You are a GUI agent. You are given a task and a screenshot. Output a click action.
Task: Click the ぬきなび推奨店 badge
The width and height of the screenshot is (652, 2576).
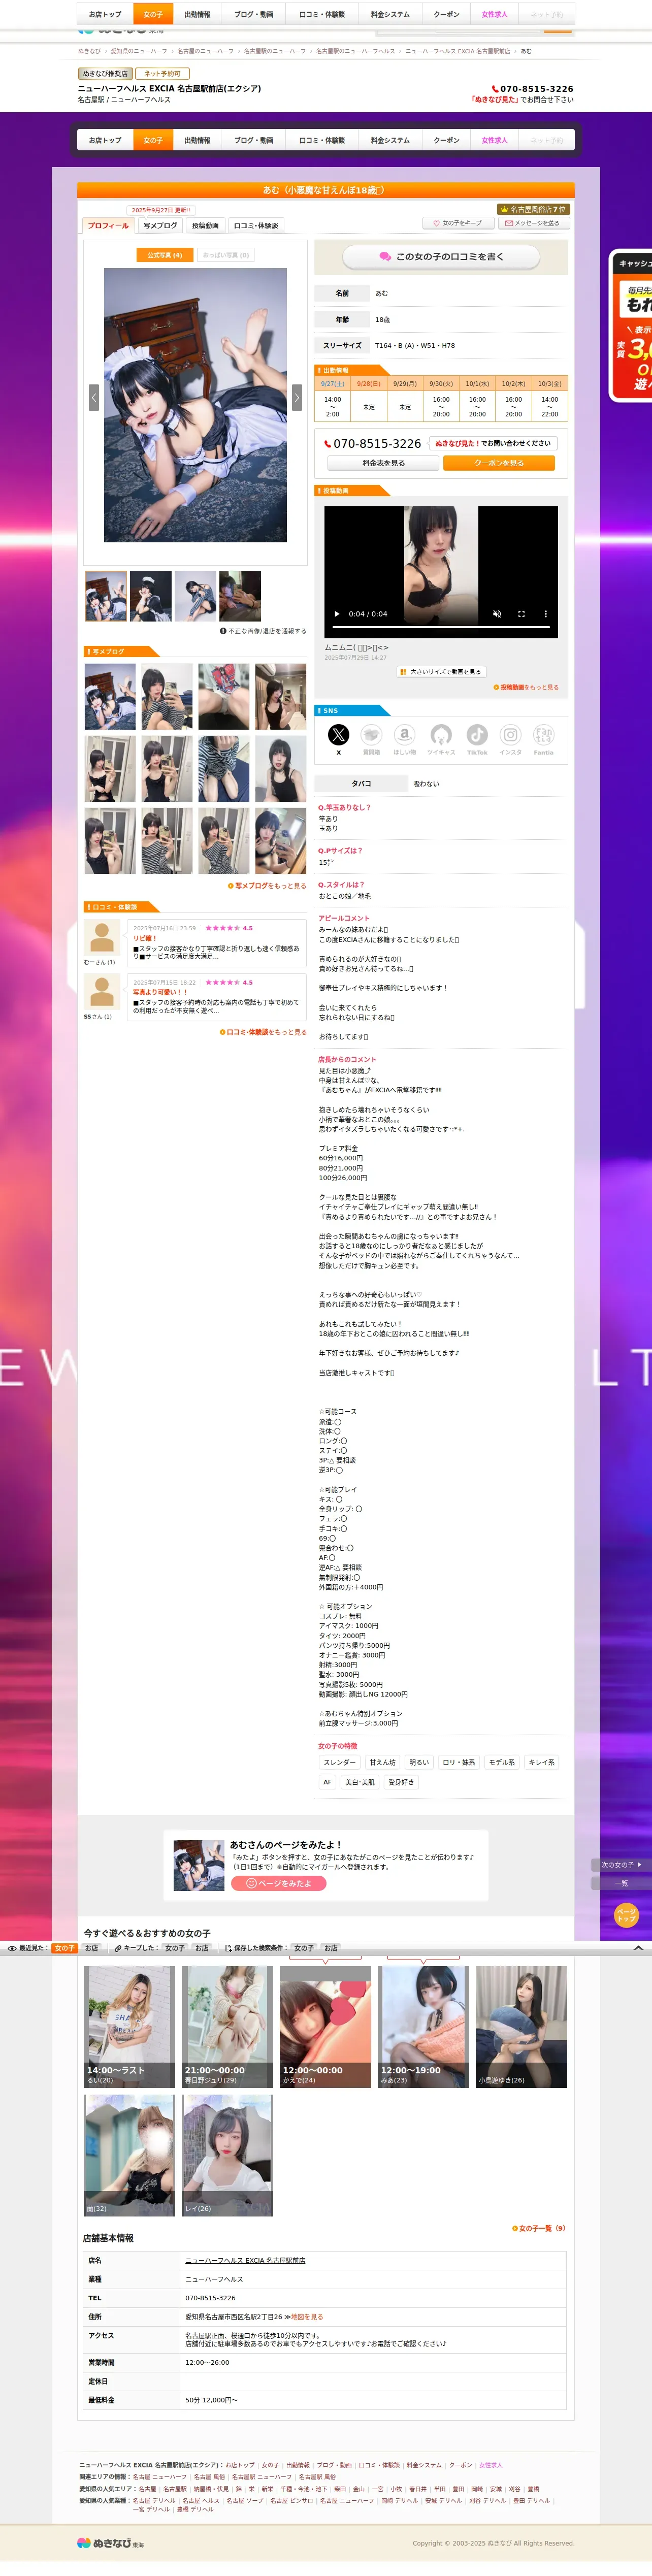(x=105, y=73)
